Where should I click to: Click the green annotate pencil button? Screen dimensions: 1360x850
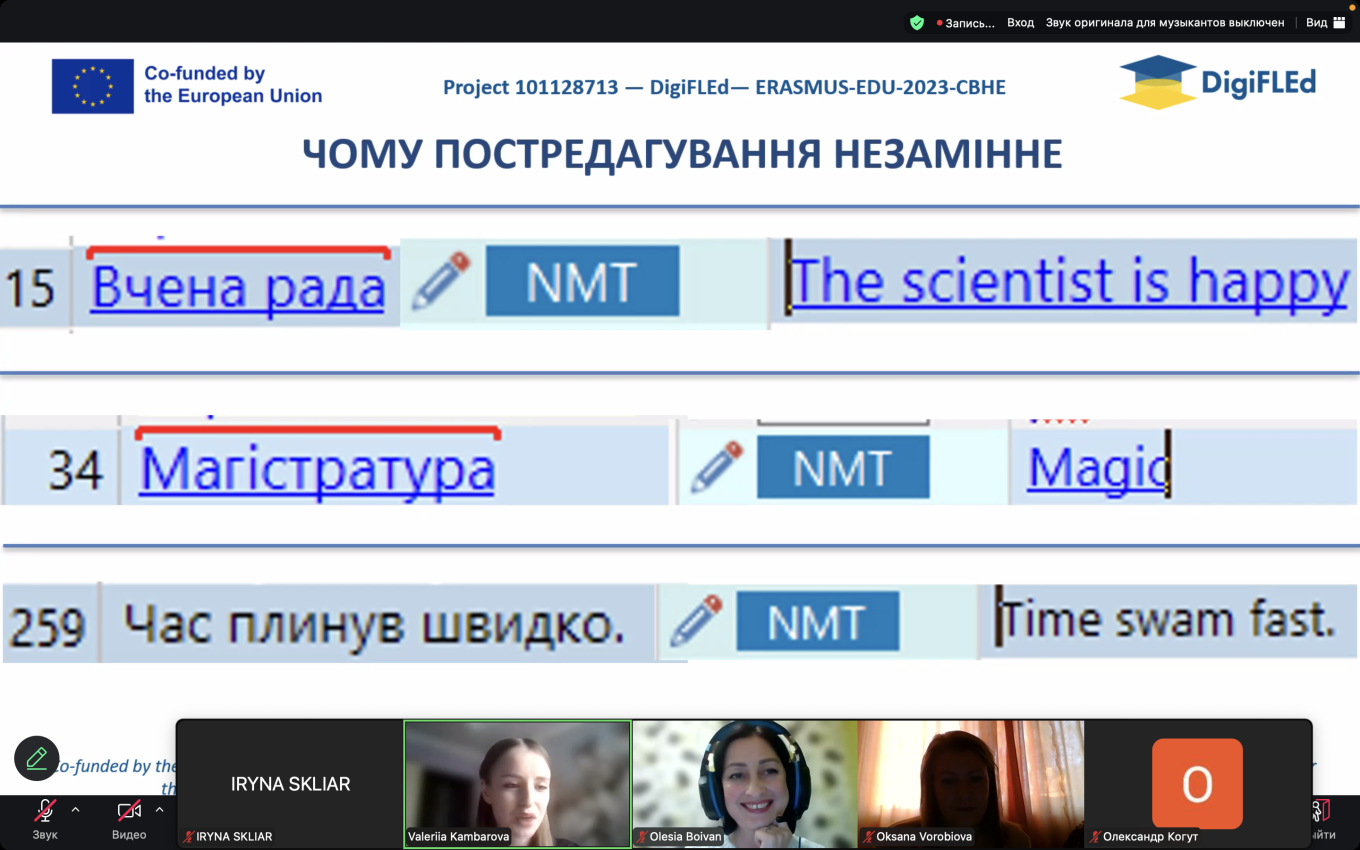pos(37,758)
